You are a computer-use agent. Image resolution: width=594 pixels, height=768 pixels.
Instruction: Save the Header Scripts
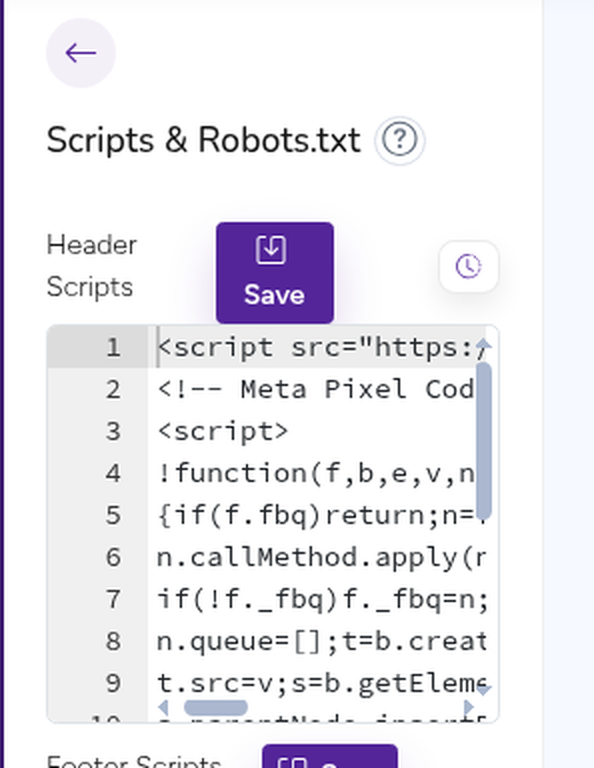tap(275, 273)
